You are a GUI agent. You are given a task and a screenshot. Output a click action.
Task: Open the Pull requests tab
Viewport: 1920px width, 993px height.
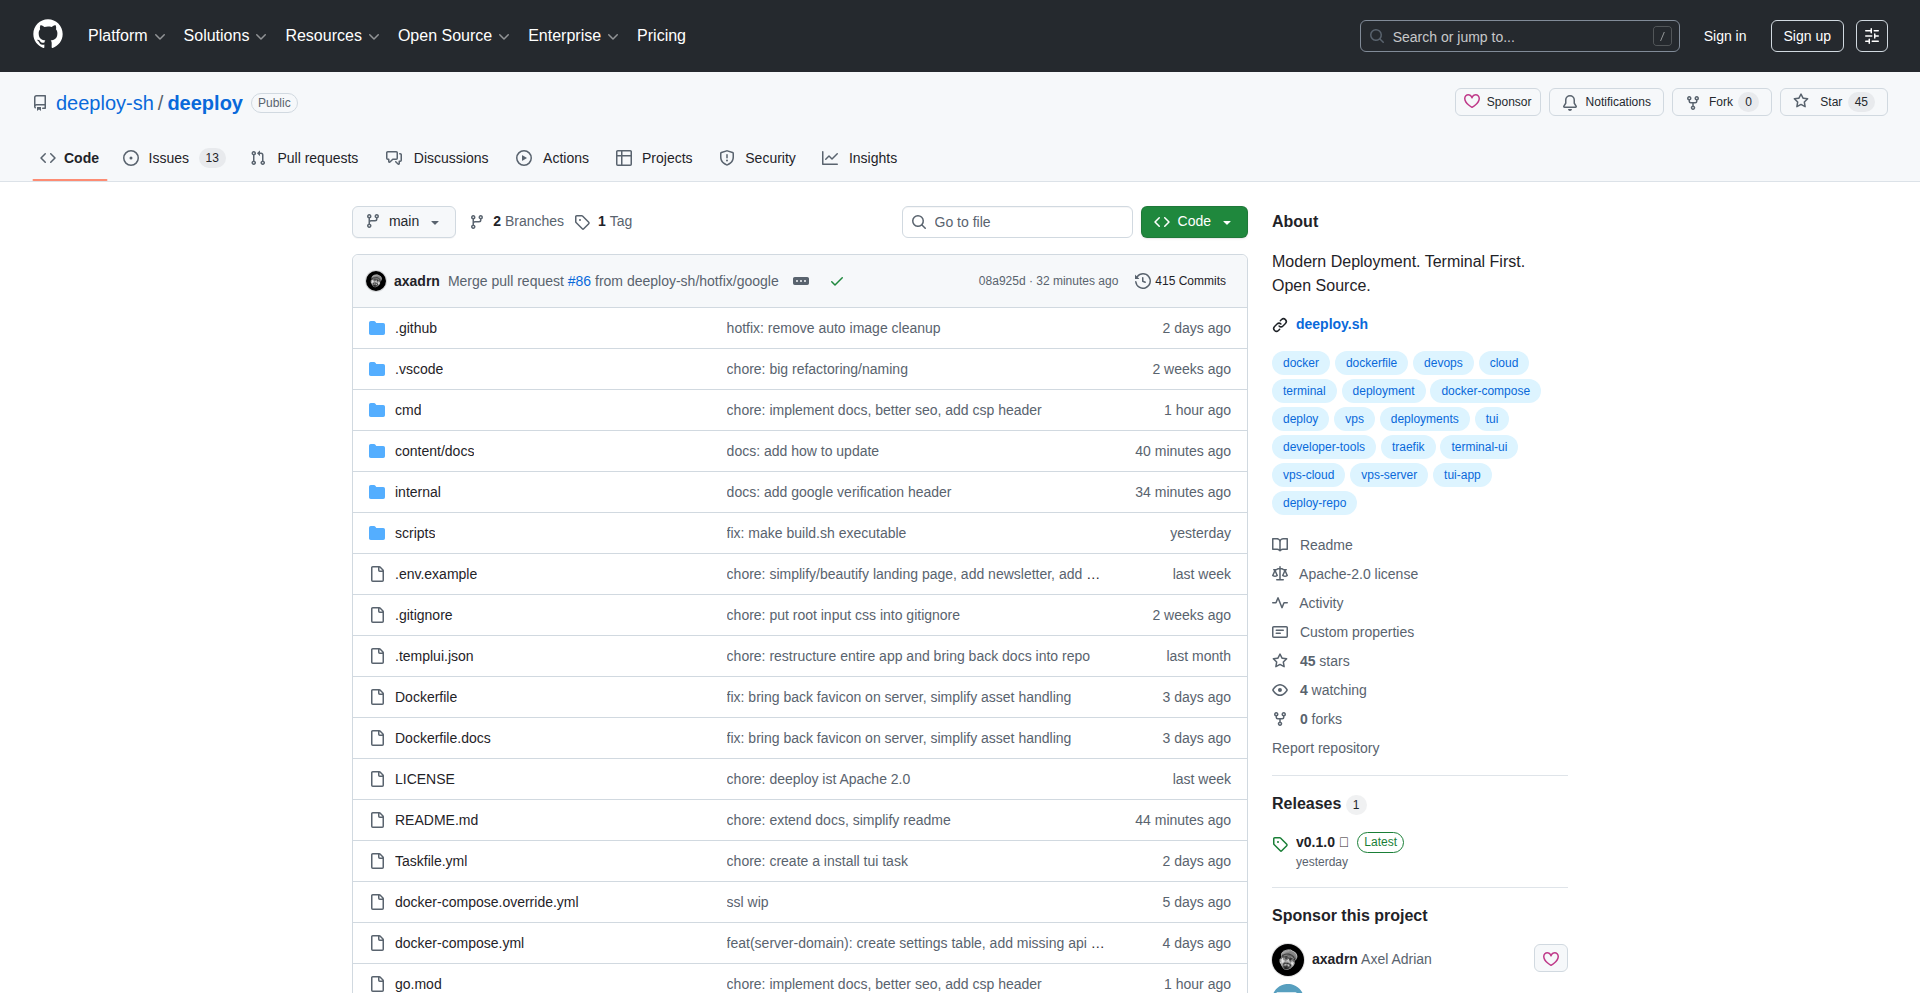304,158
